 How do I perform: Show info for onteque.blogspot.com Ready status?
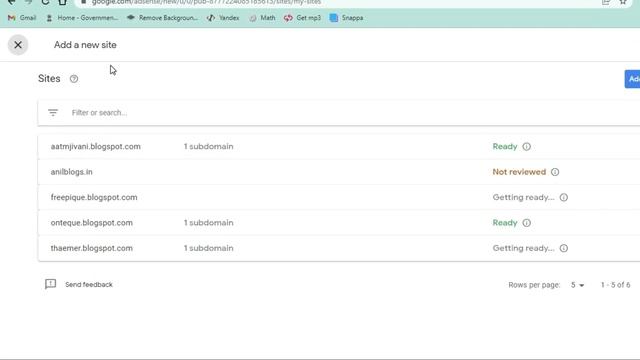(x=527, y=223)
